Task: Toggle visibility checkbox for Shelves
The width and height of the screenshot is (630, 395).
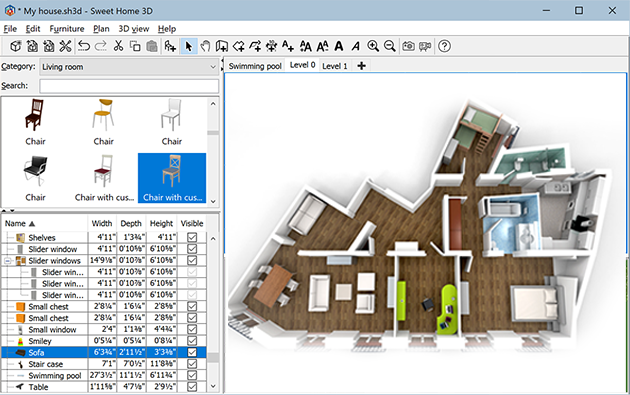Action: [192, 237]
